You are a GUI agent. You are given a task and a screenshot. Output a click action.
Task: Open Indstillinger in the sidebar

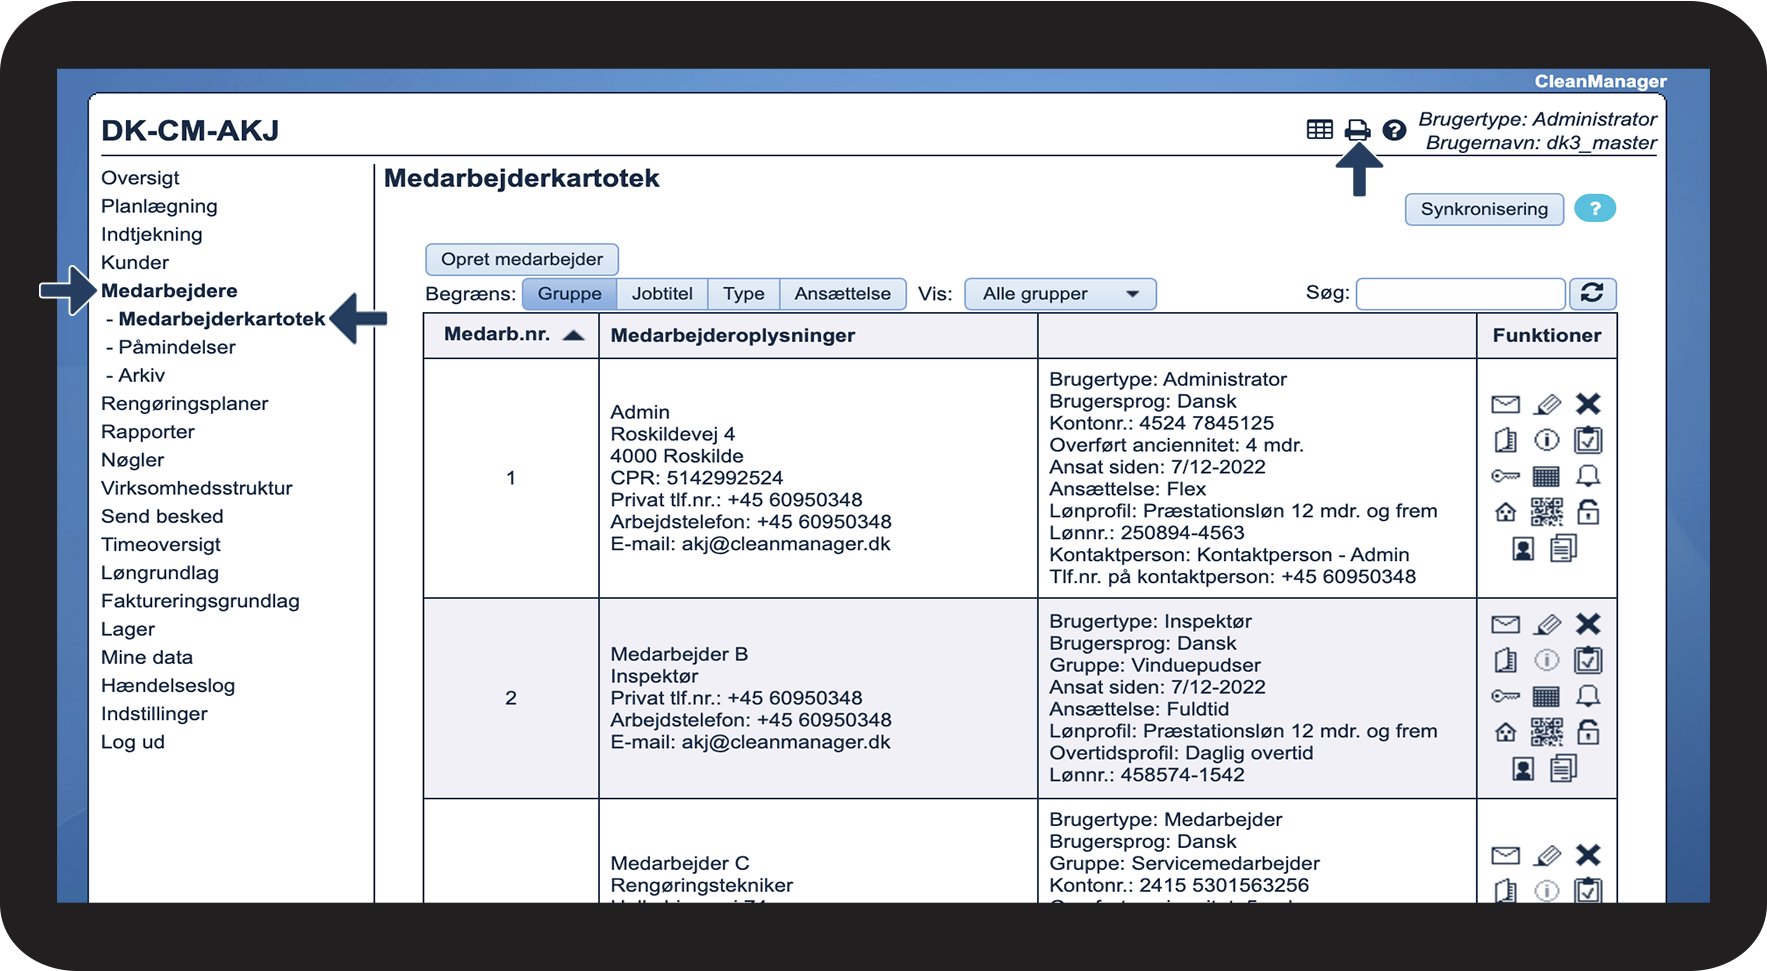tap(154, 714)
